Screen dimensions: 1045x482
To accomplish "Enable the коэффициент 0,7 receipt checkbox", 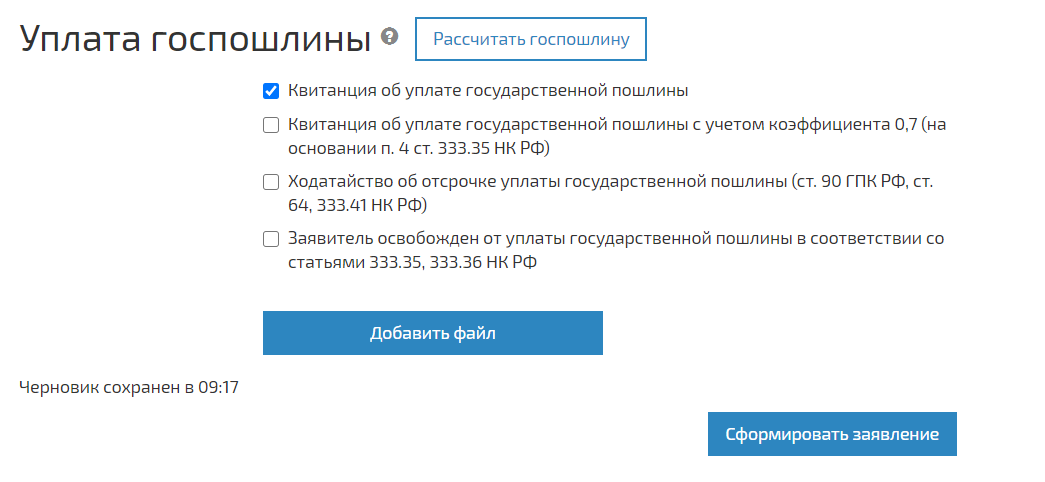I will [x=271, y=125].
